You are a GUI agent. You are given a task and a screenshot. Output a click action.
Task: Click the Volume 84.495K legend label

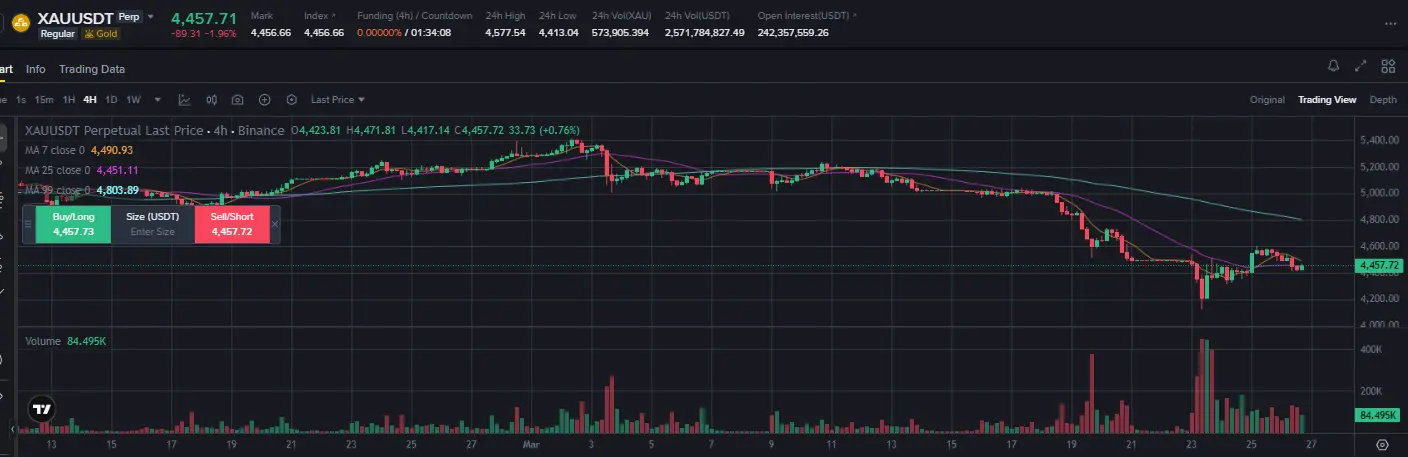click(66, 341)
